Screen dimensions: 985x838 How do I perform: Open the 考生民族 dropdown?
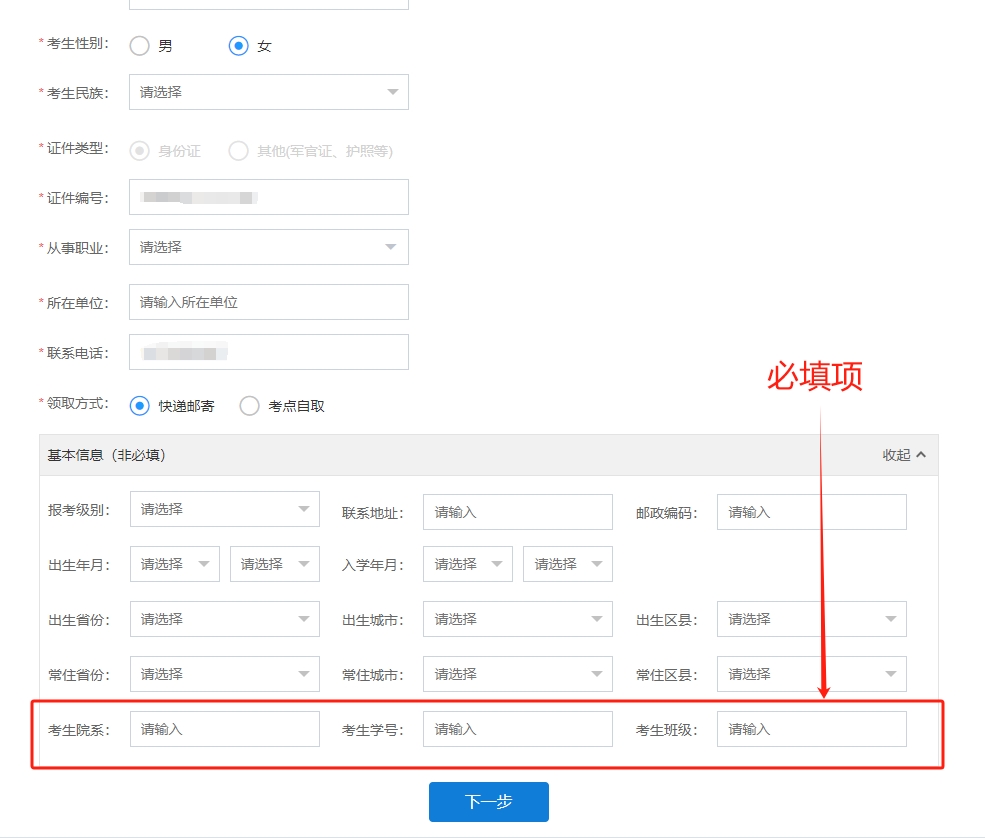pos(268,92)
